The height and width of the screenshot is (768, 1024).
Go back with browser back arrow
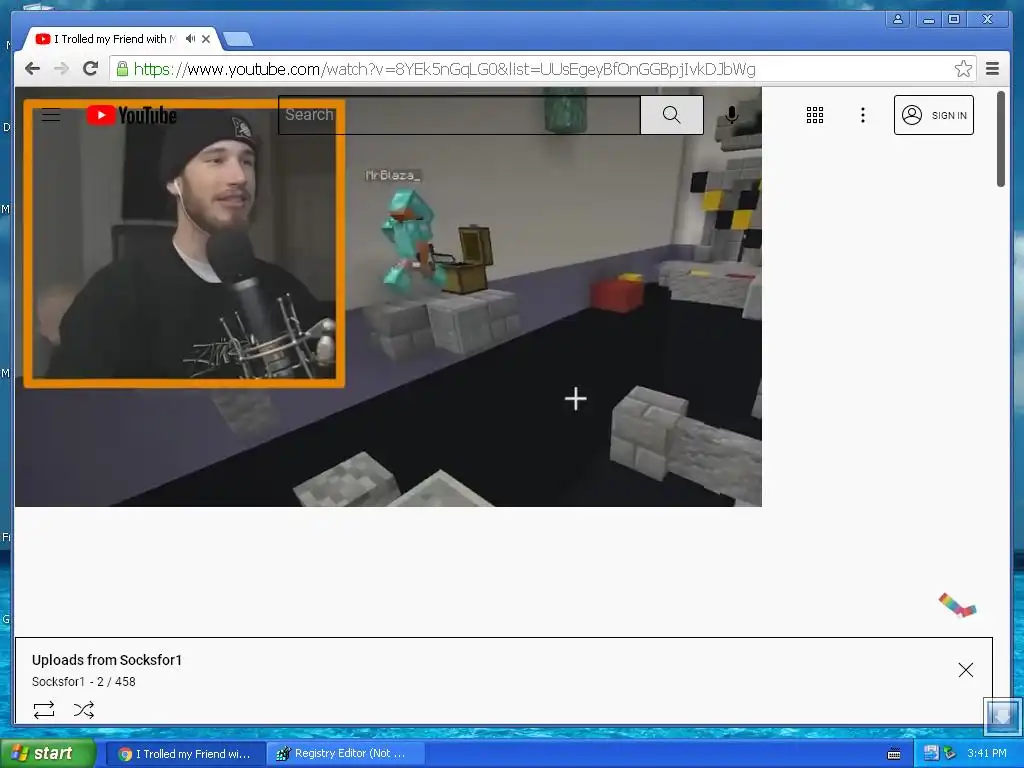[x=33, y=69]
